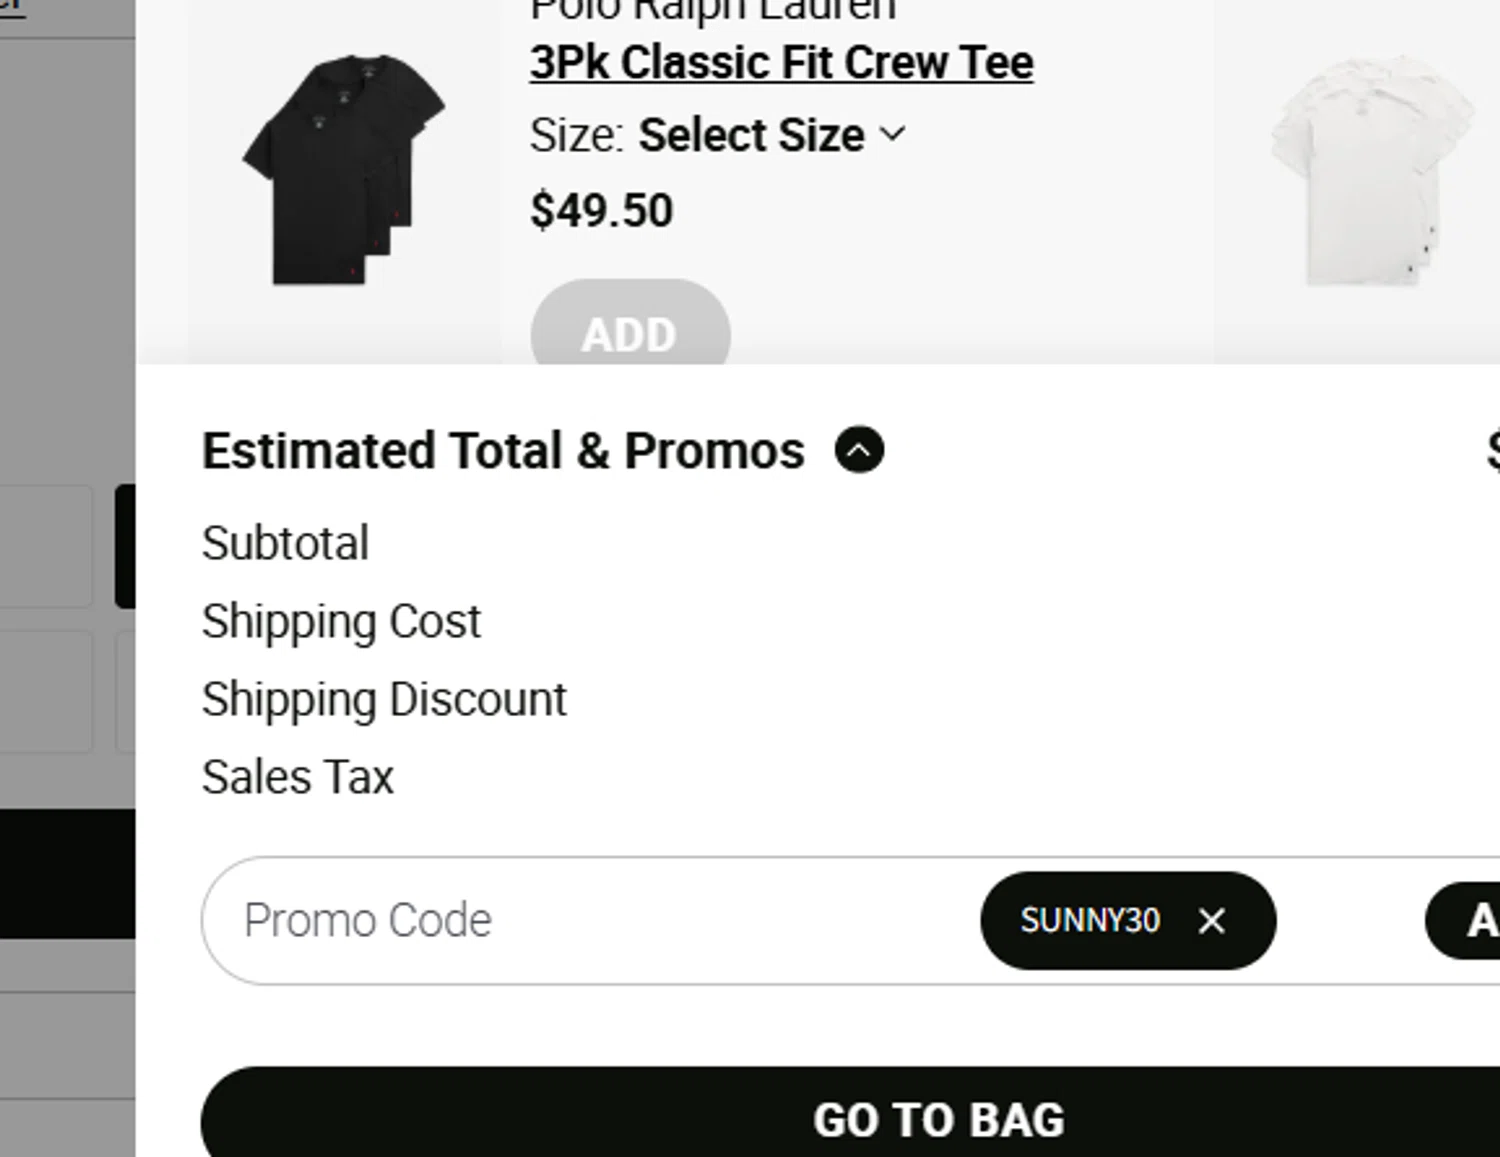Click the Polo Ralph Lauren brand name
This screenshot has height=1157, width=1500.
point(713,10)
